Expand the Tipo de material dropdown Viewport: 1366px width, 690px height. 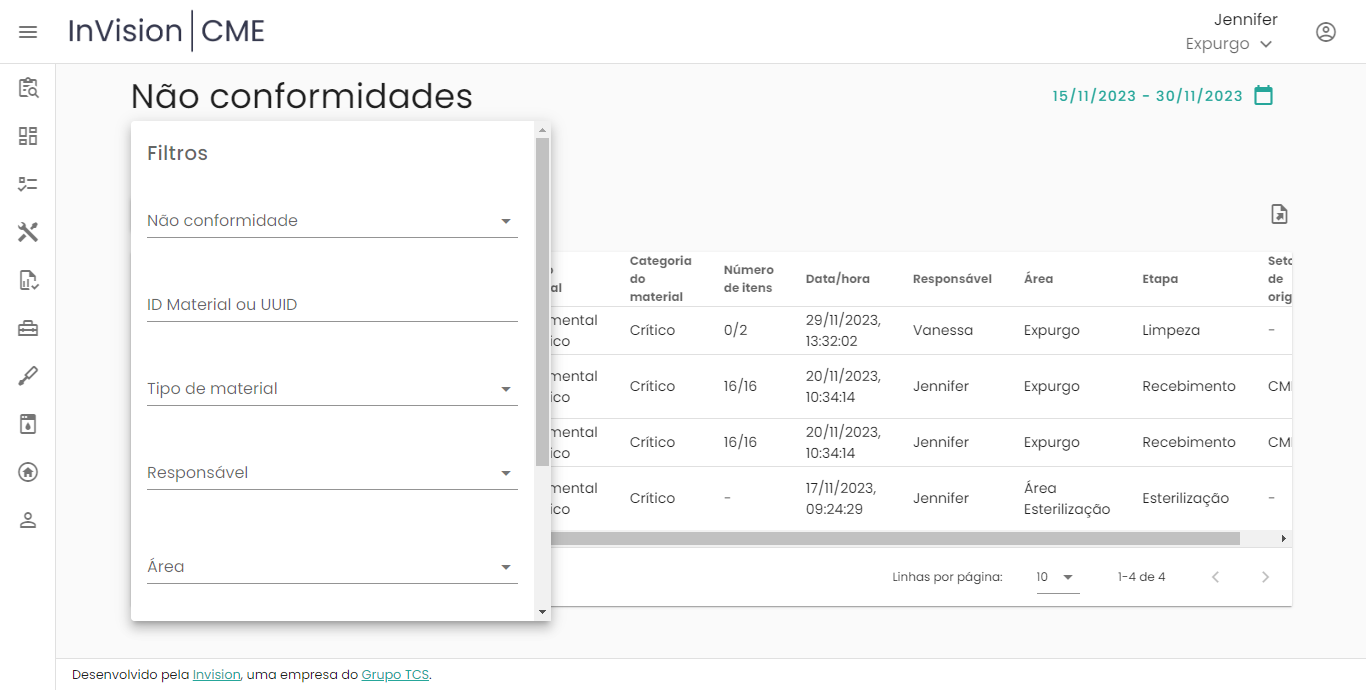pyautogui.click(x=331, y=389)
